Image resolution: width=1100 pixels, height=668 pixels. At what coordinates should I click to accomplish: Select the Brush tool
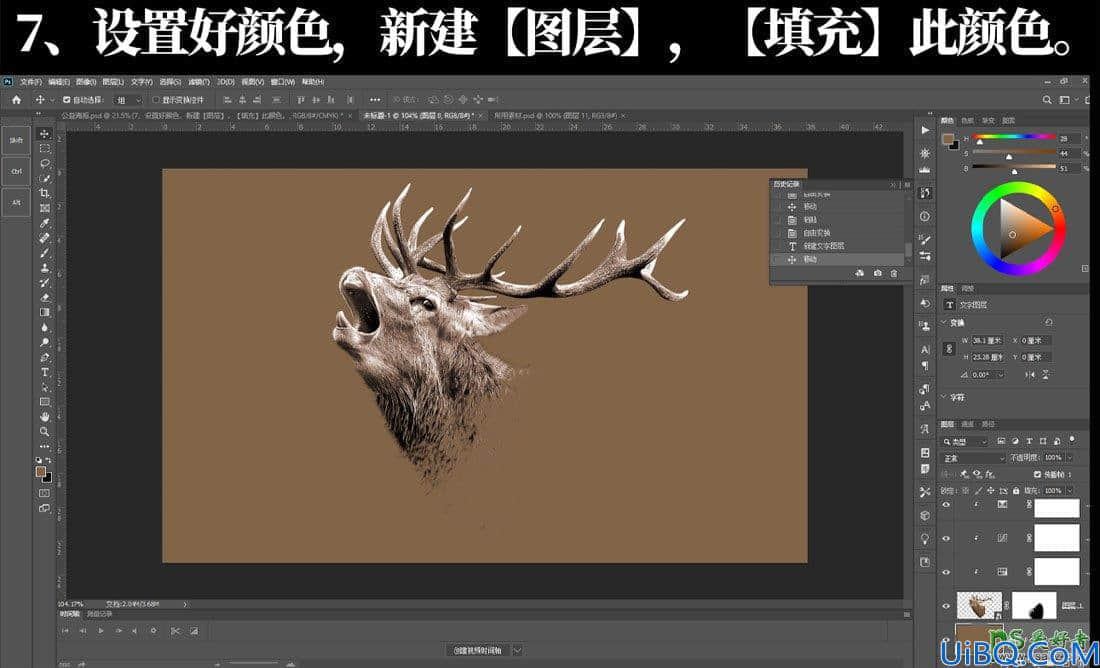(x=45, y=253)
